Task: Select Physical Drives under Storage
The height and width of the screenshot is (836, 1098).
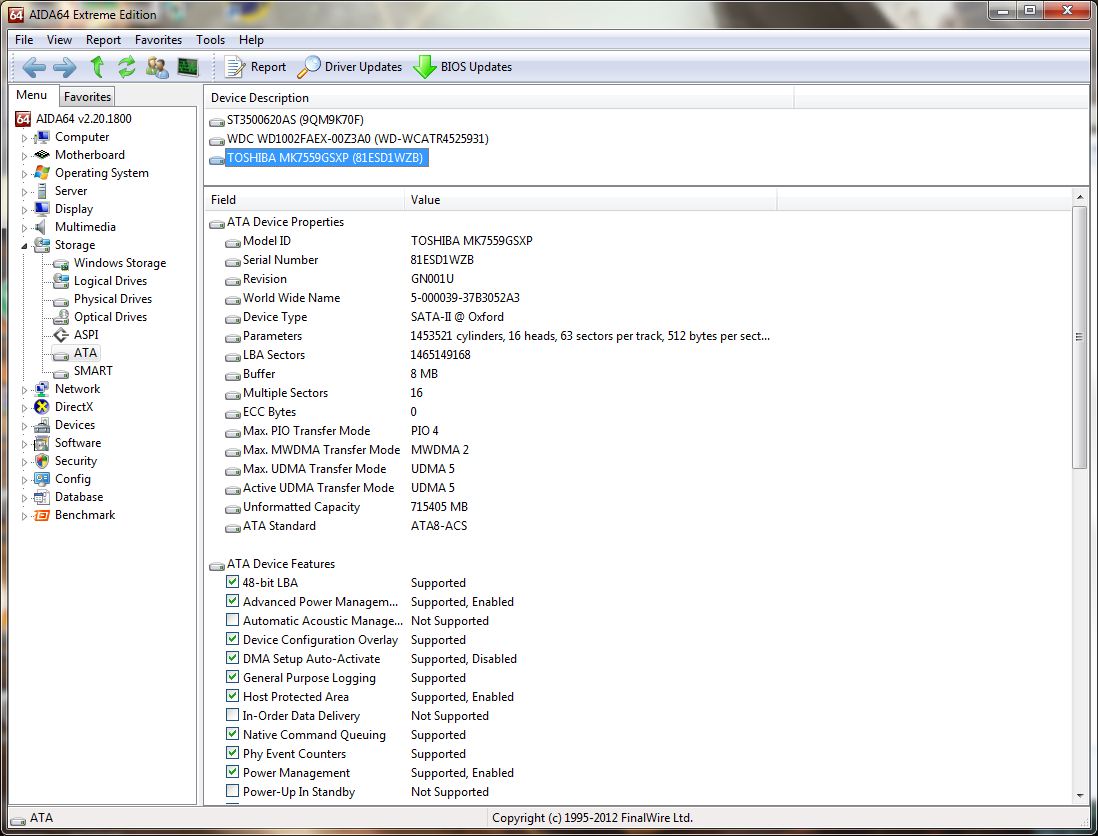Action: click(x=112, y=299)
